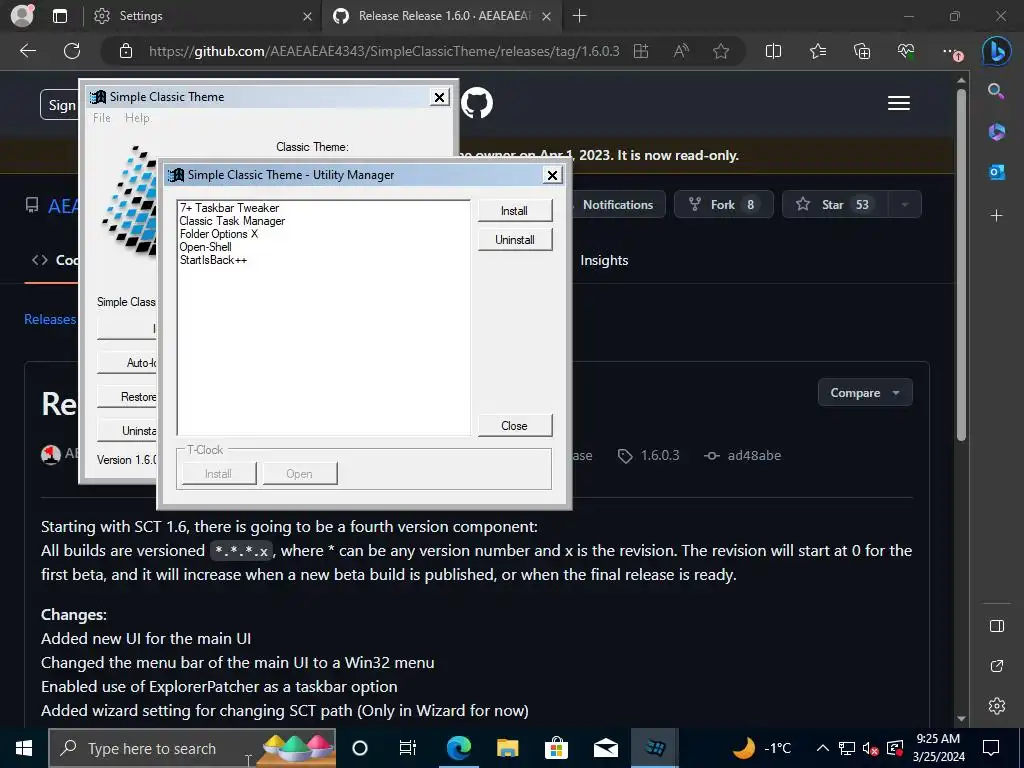Click the taskbar search box

click(x=192, y=748)
